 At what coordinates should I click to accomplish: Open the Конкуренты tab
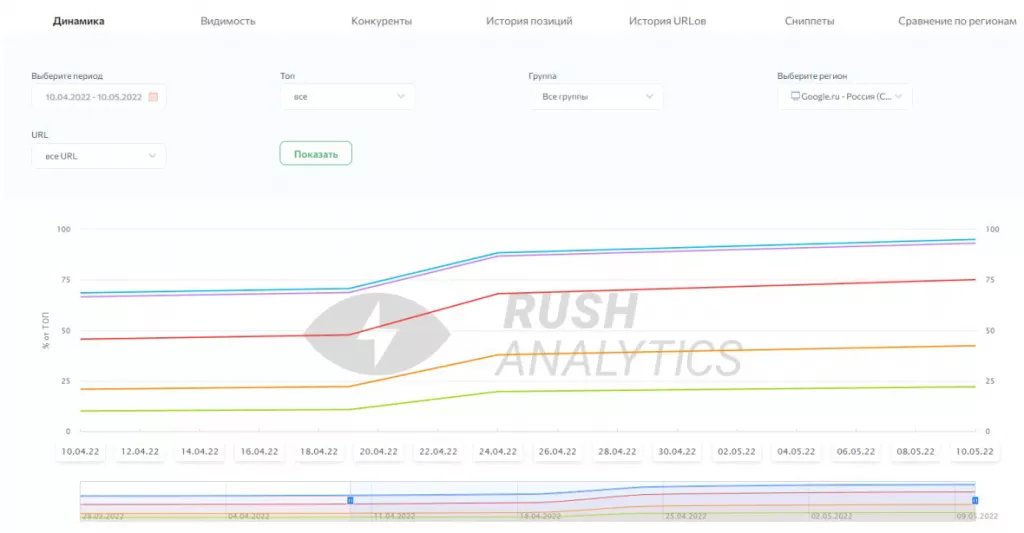381,21
